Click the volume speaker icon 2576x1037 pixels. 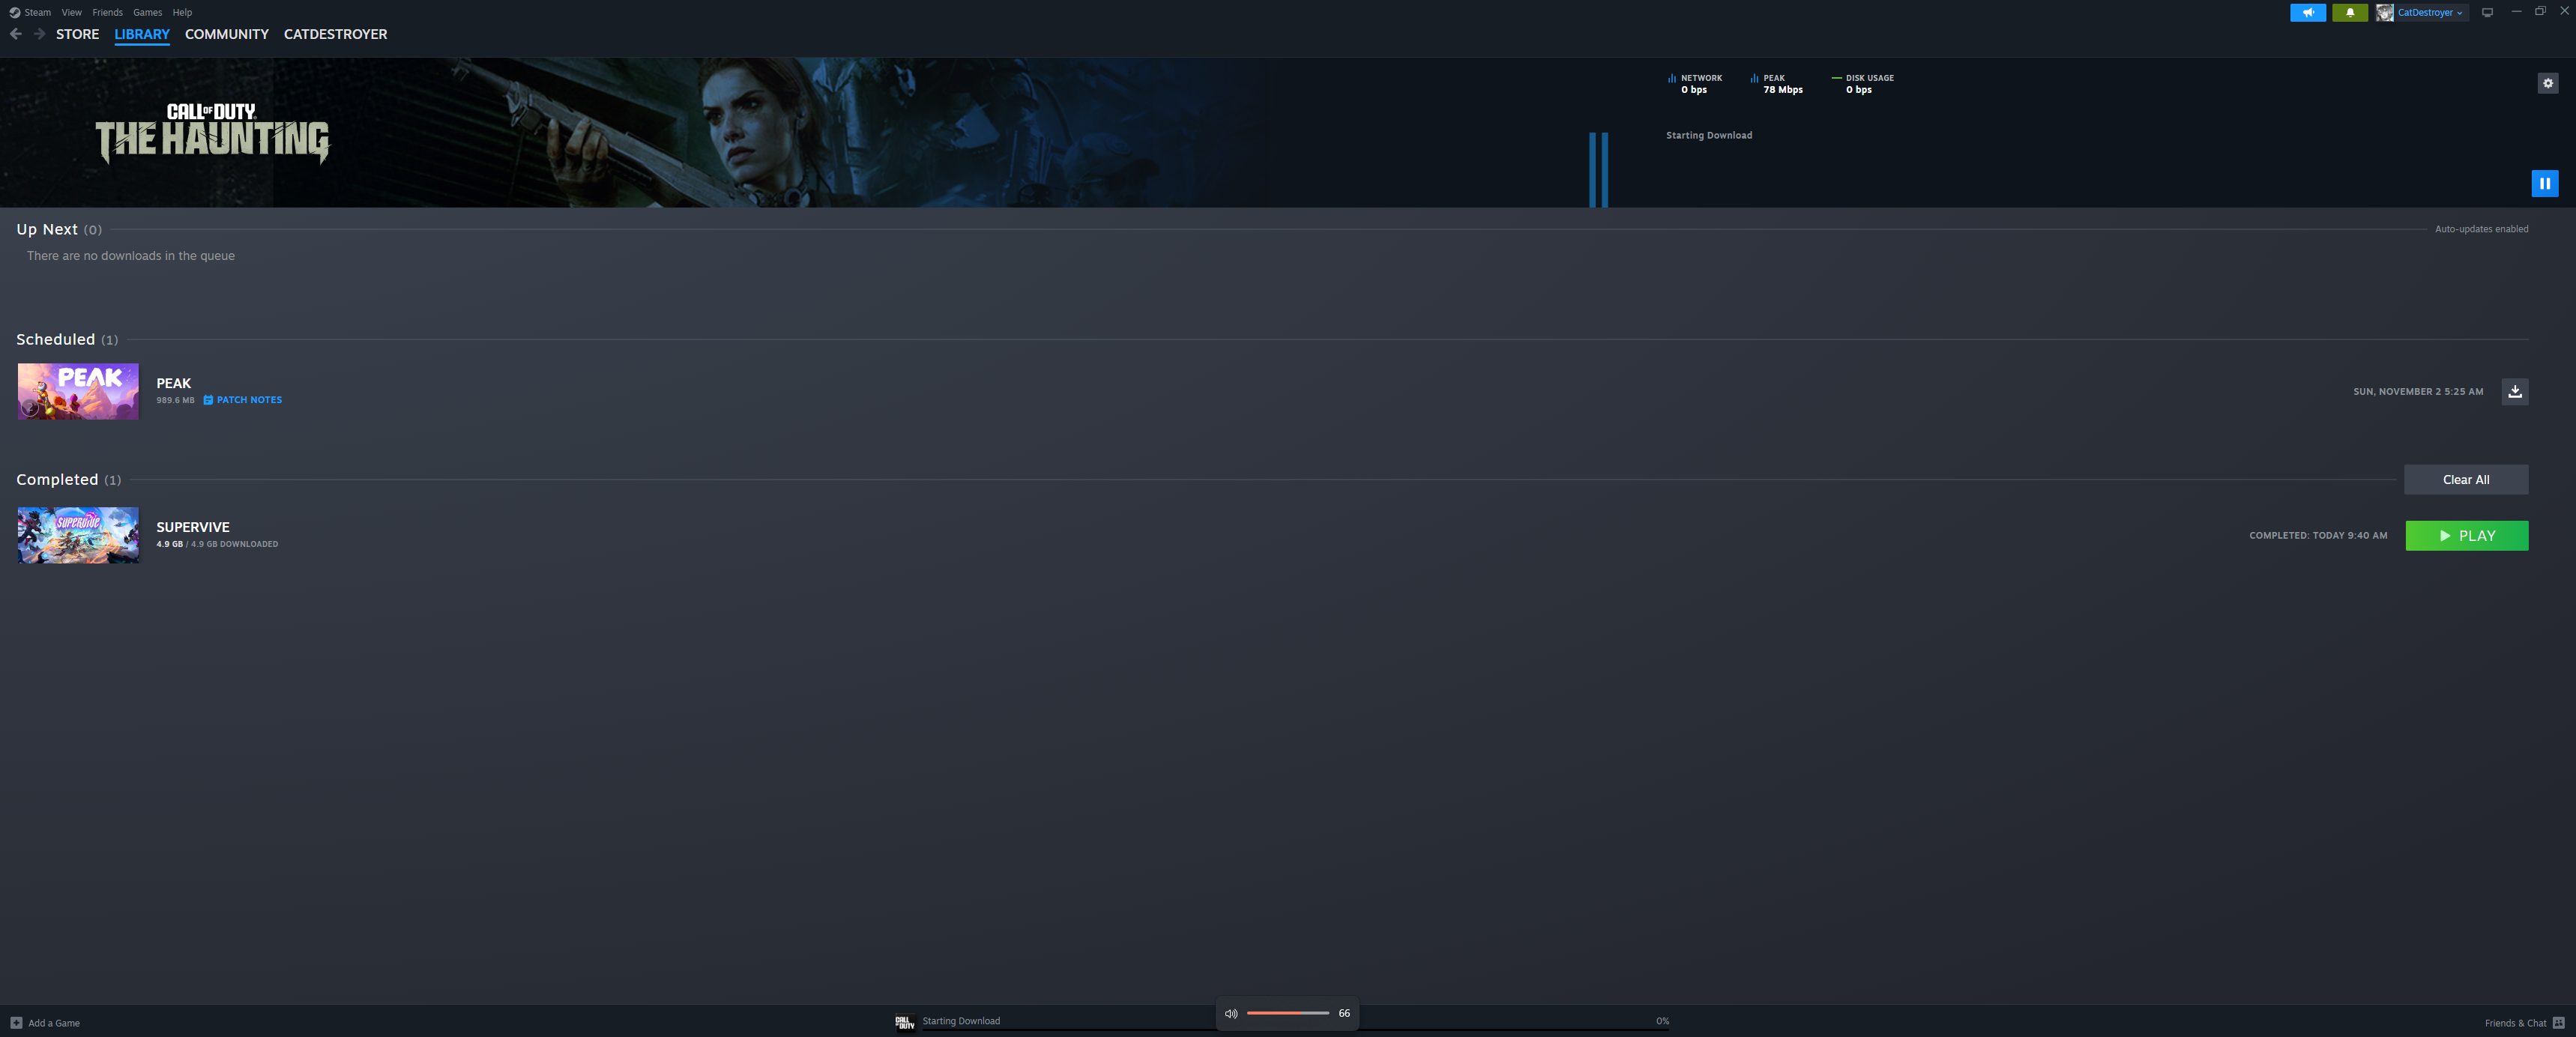coord(1231,1013)
